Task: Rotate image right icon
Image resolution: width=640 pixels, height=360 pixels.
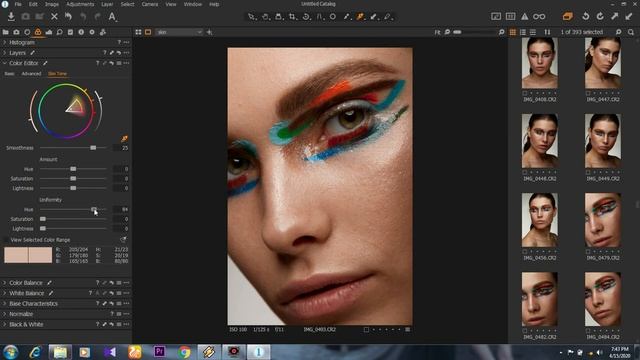Action: point(600,16)
